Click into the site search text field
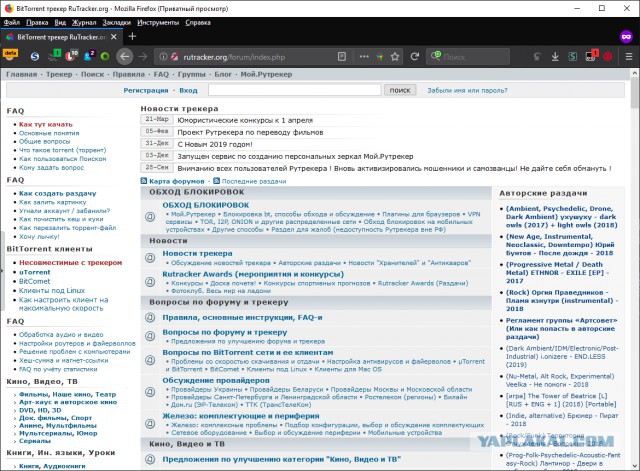The height and width of the screenshot is (471, 640). 295,90
